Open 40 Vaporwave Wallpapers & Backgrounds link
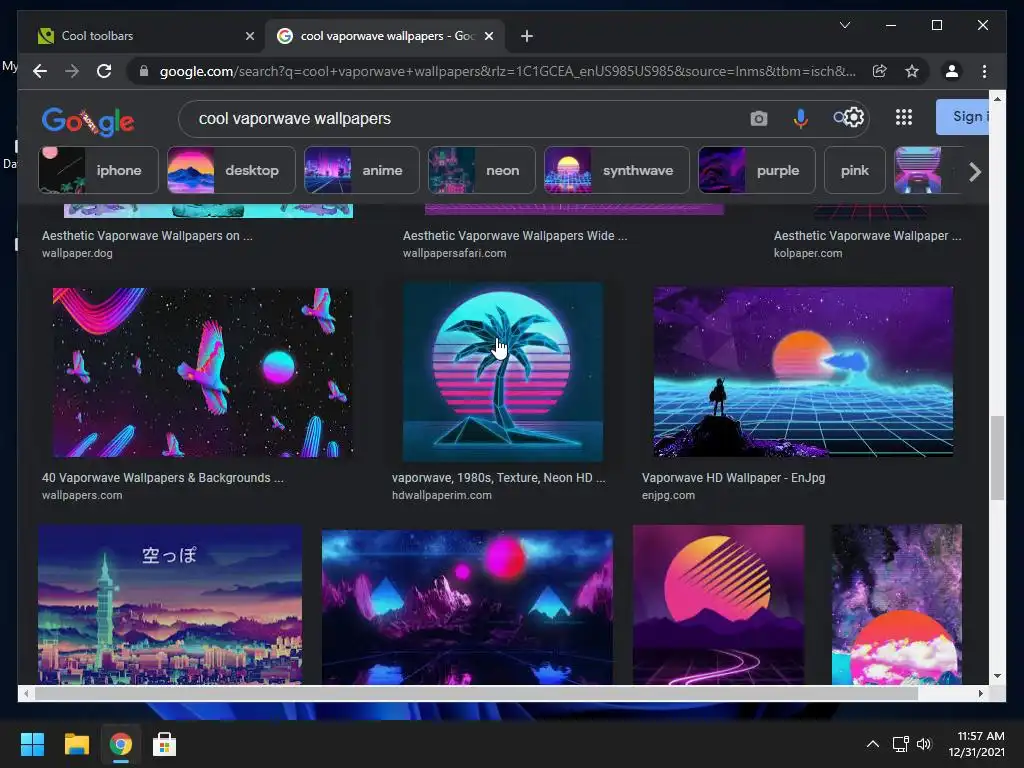1024x768 pixels. point(163,478)
